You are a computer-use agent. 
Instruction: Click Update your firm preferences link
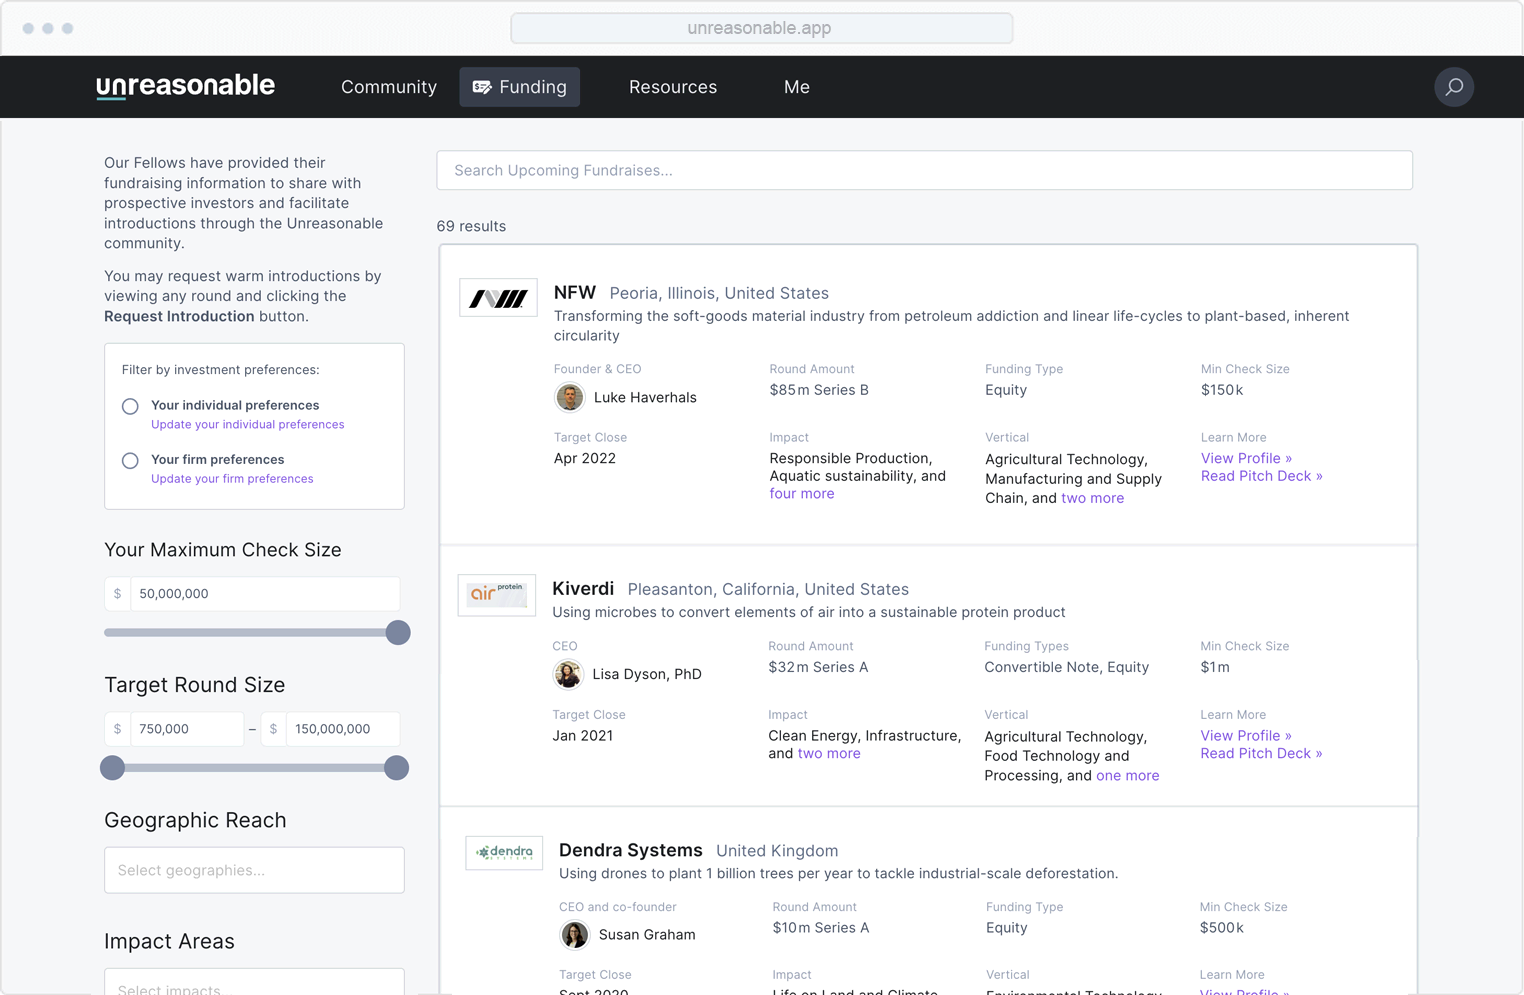[x=232, y=479]
